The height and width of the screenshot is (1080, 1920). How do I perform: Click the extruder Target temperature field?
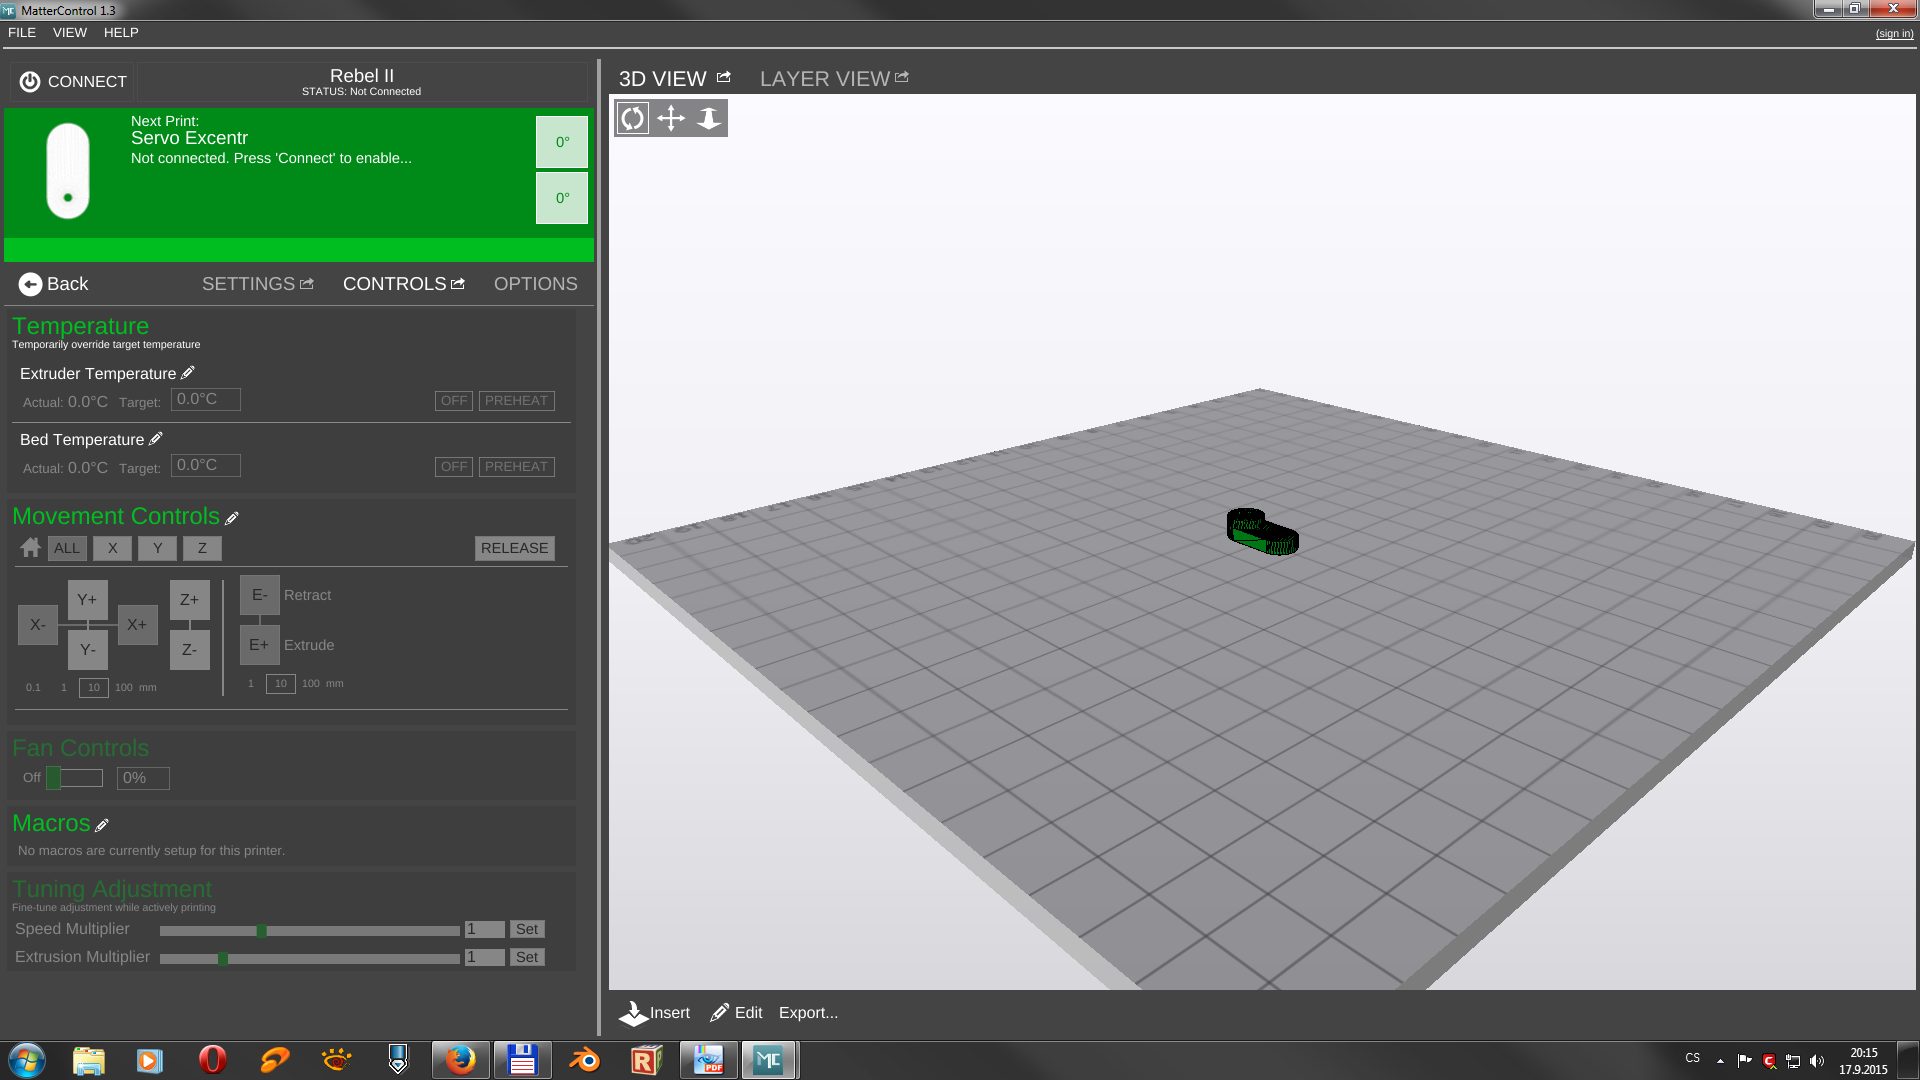205,399
